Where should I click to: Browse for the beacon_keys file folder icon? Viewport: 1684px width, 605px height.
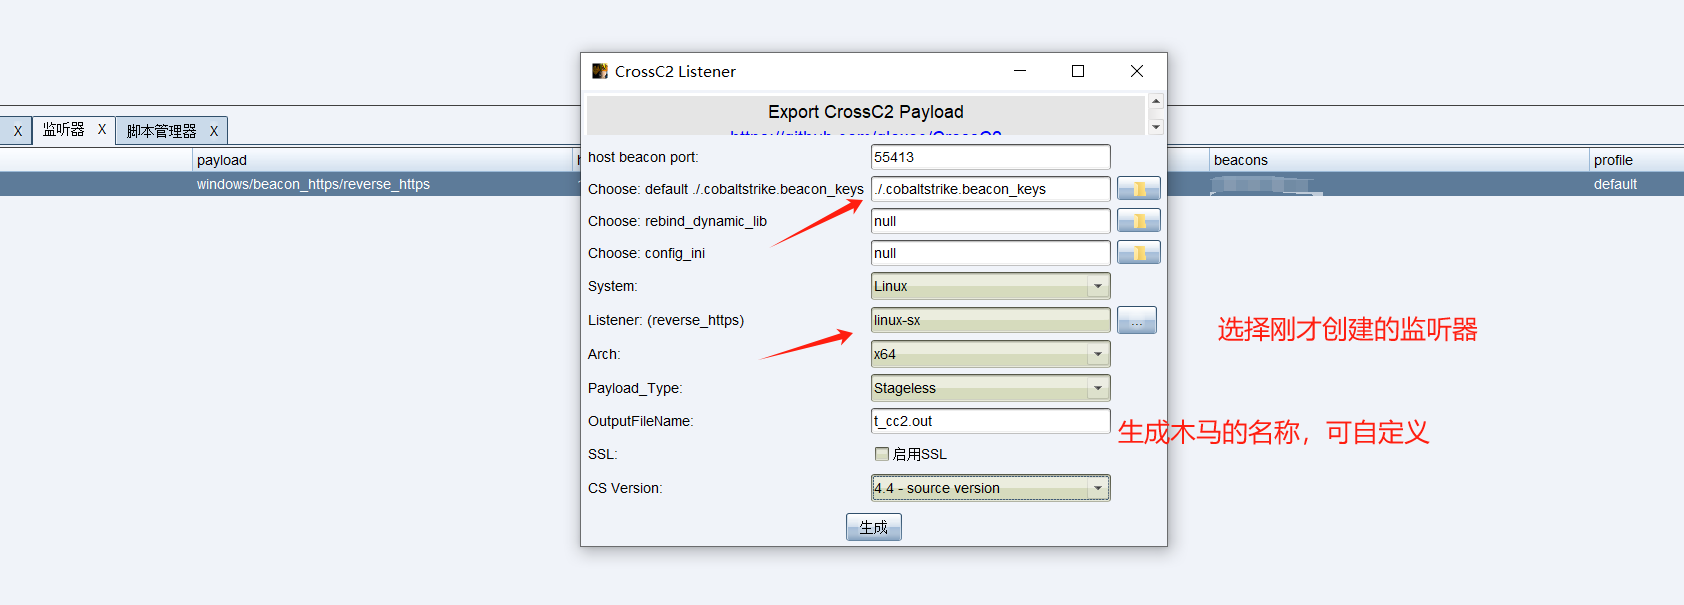click(1138, 189)
